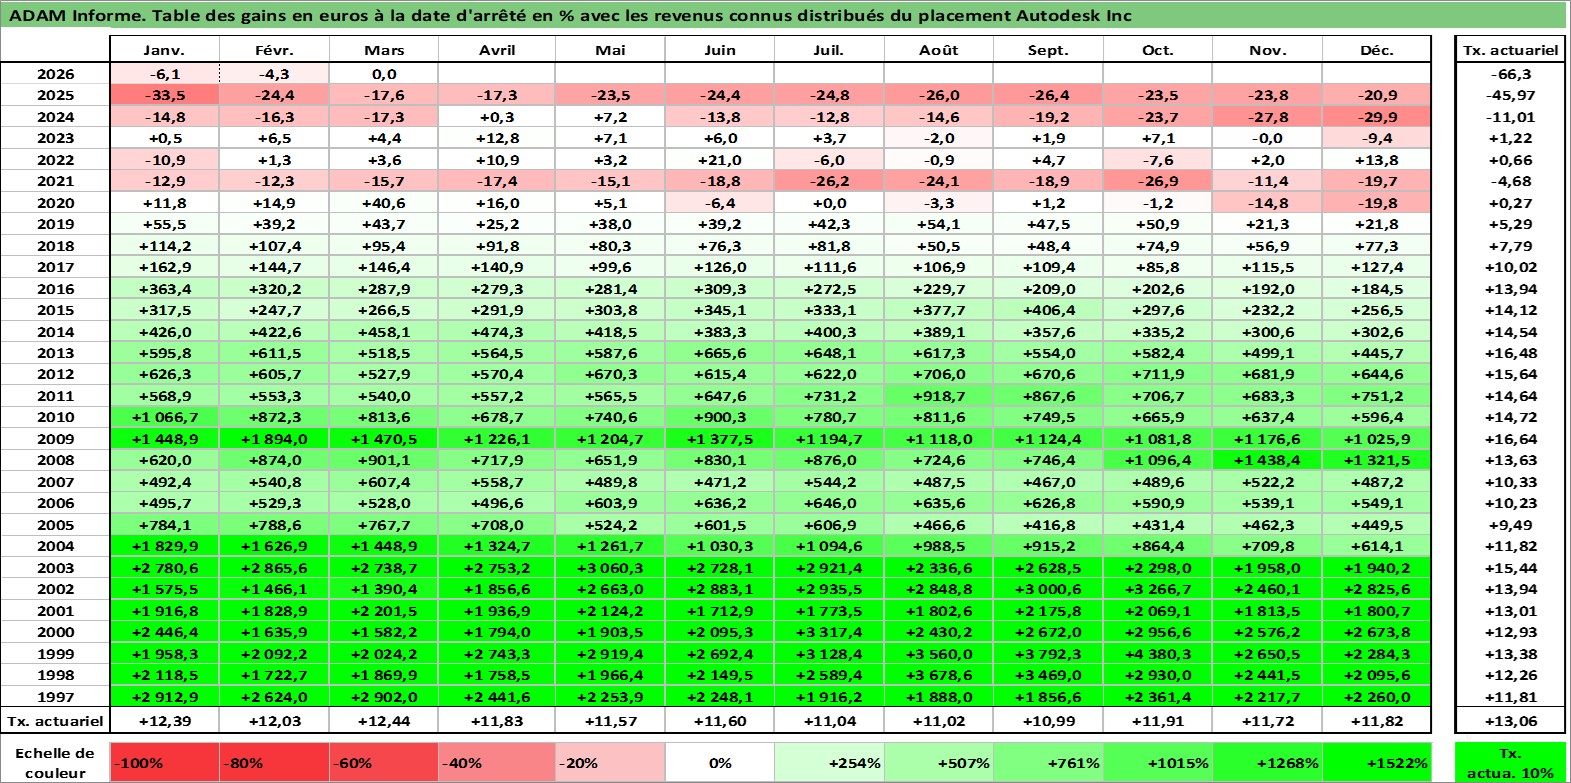Click the -80% color scale swatch
Image resolution: width=1571 pixels, height=783 pixels.
(x=274, y=762)
